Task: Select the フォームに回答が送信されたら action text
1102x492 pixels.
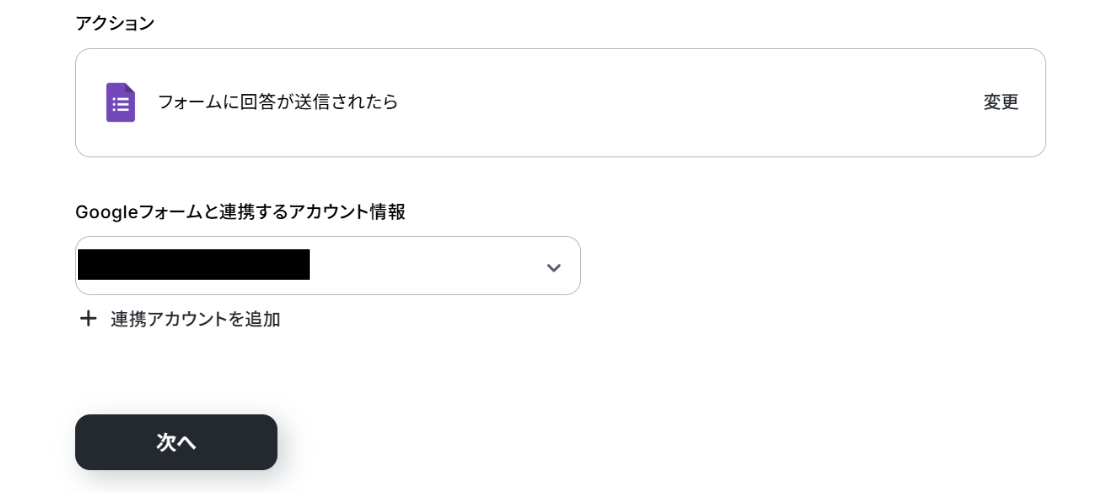Action: click(278, 102)
